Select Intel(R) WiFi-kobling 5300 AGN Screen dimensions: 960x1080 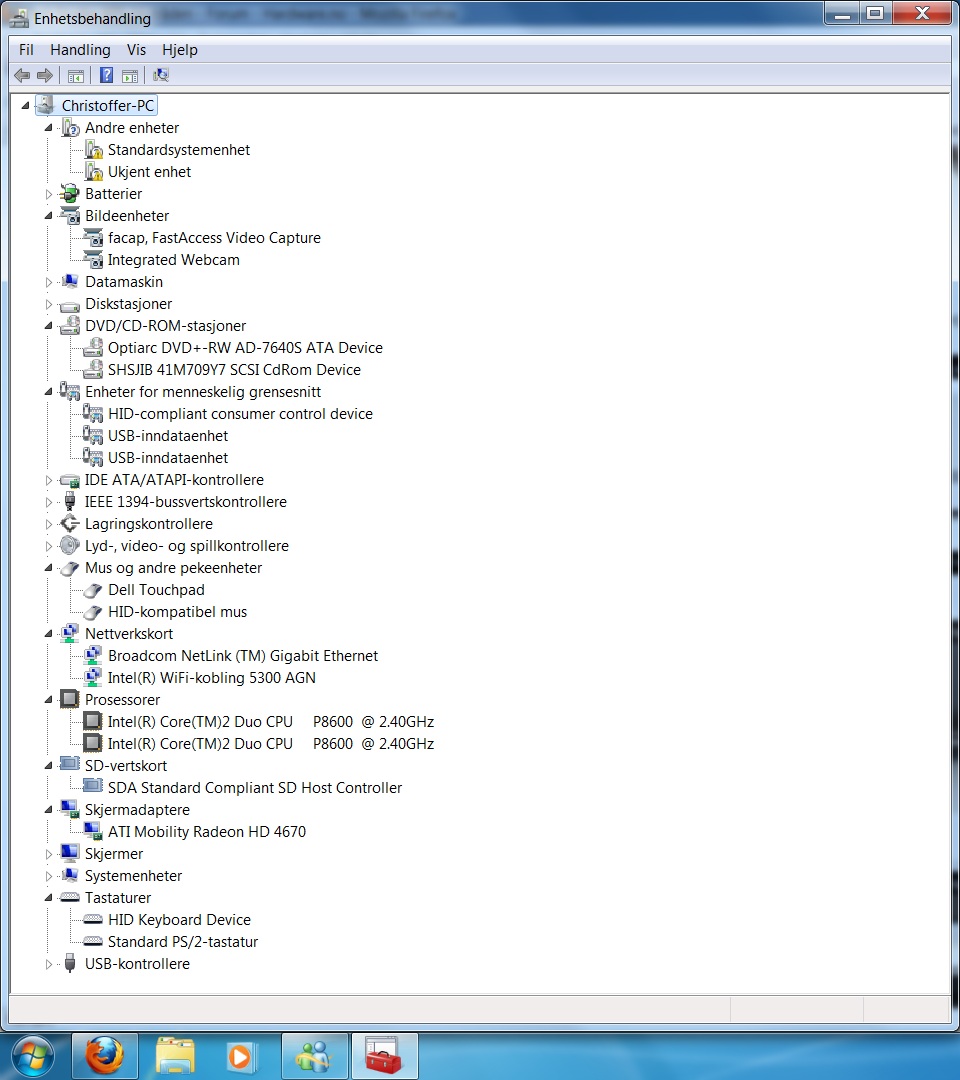click(211, 678)
